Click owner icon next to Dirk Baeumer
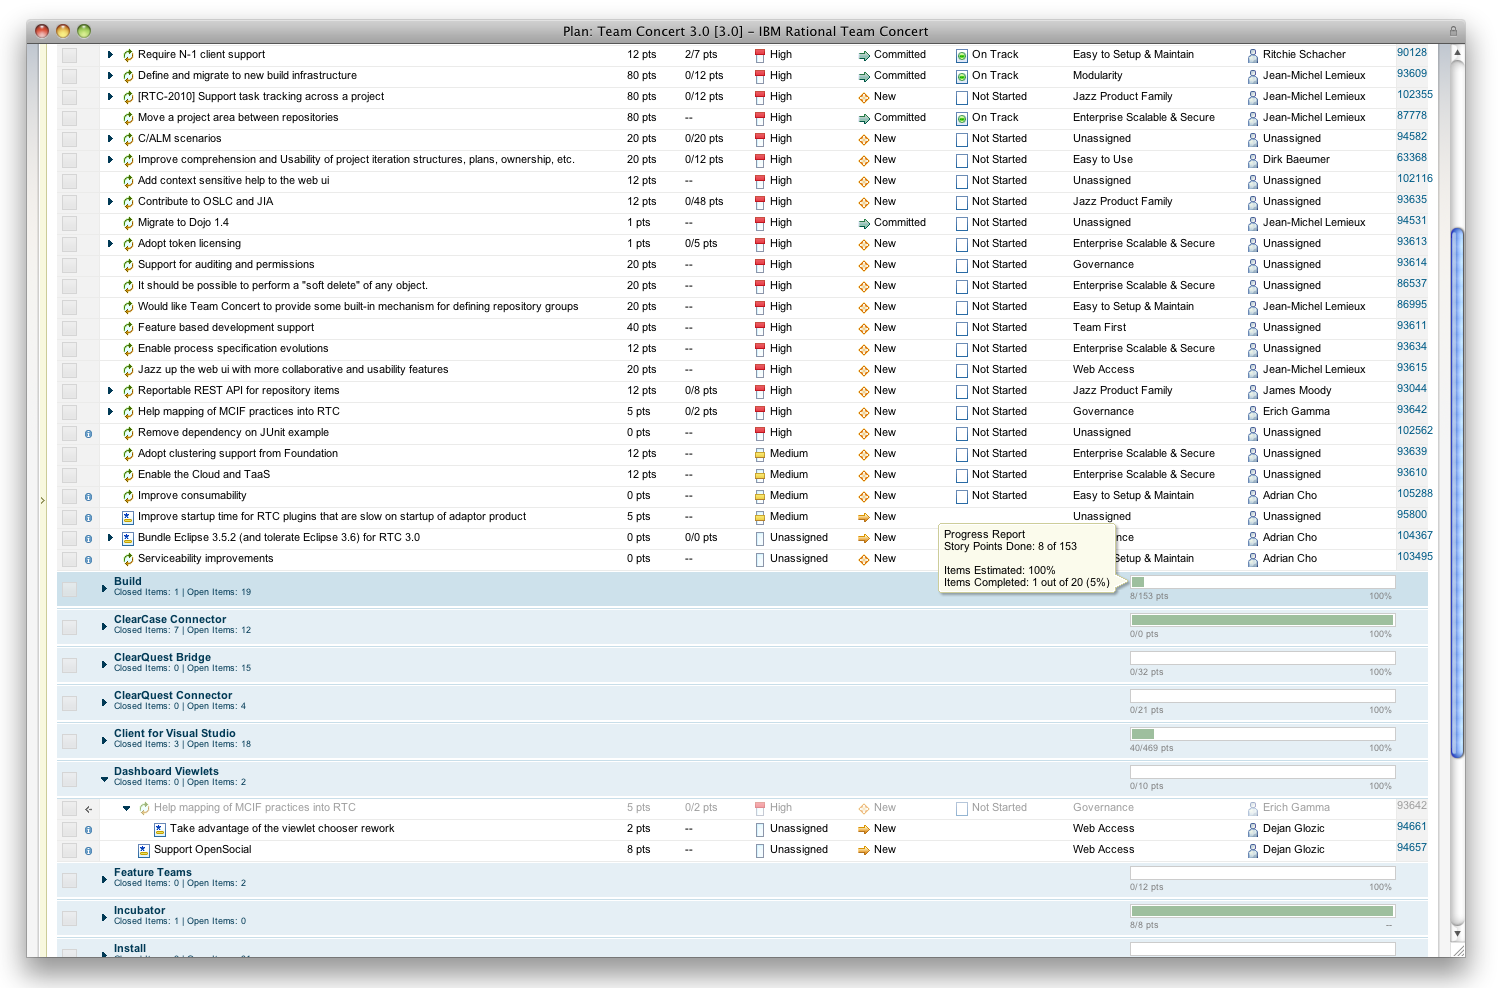1501x988 pixels. 1253,160
